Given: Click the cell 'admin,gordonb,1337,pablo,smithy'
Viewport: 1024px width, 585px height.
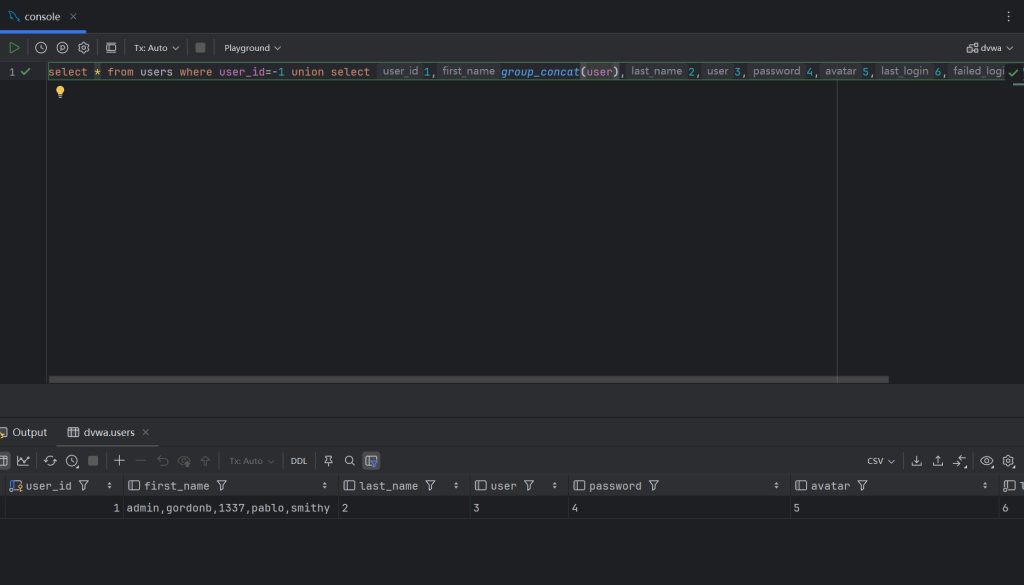Looking at the screenshot, I should click(231, 508).
